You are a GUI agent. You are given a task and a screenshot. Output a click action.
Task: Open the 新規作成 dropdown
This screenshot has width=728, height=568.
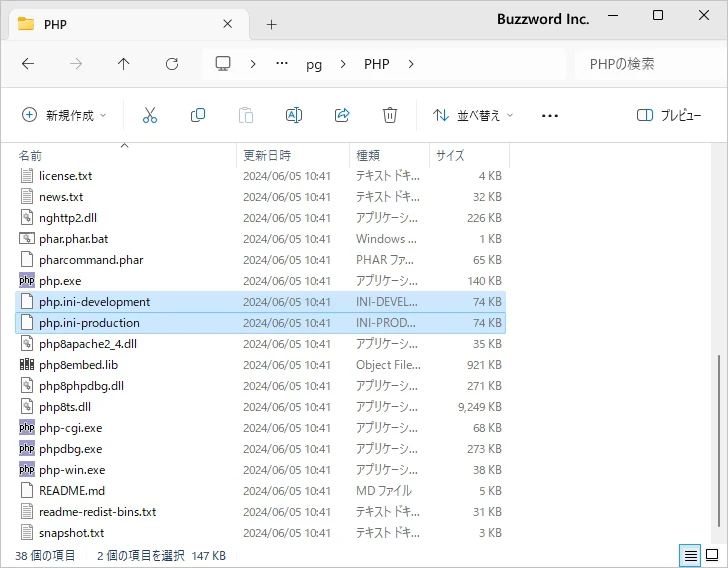click(x=64, y=115)
